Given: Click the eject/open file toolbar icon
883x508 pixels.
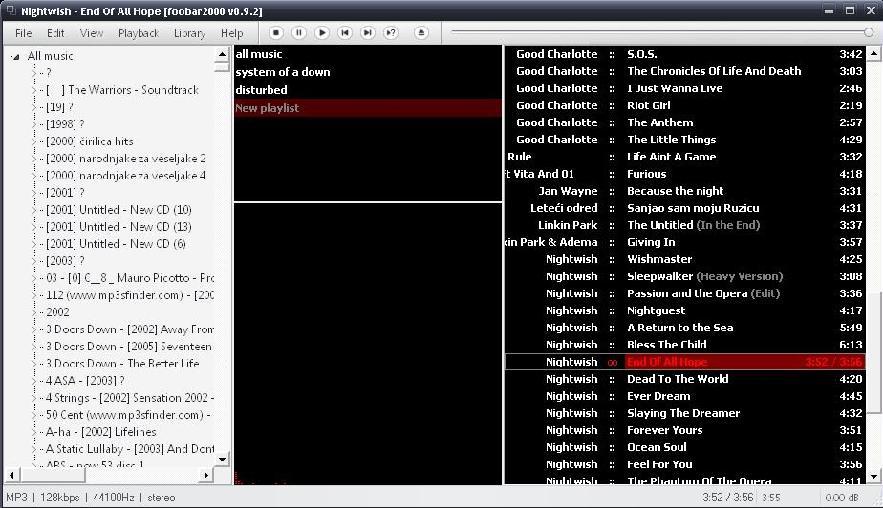Looking at the screenshot, I should tap(421, 33).
